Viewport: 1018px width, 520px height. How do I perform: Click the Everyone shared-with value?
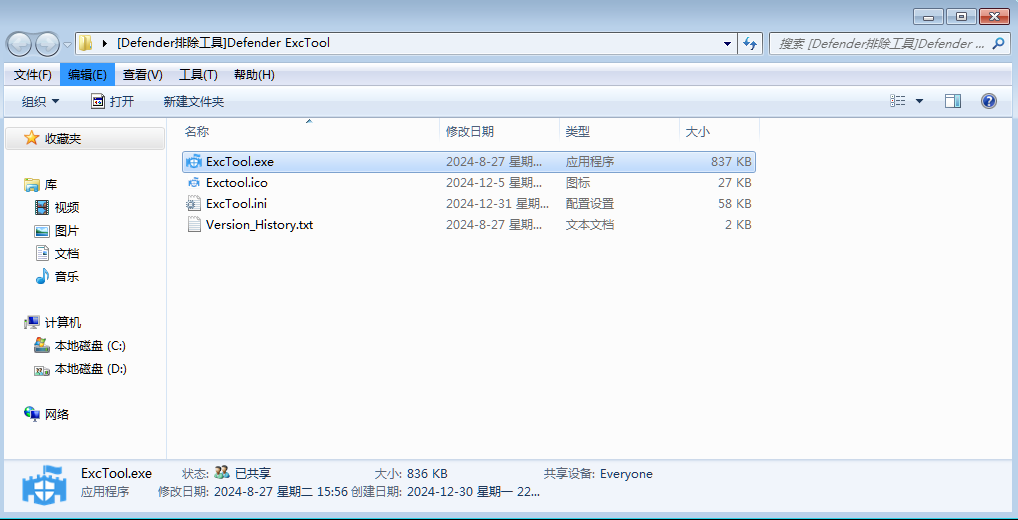point(626,474)
